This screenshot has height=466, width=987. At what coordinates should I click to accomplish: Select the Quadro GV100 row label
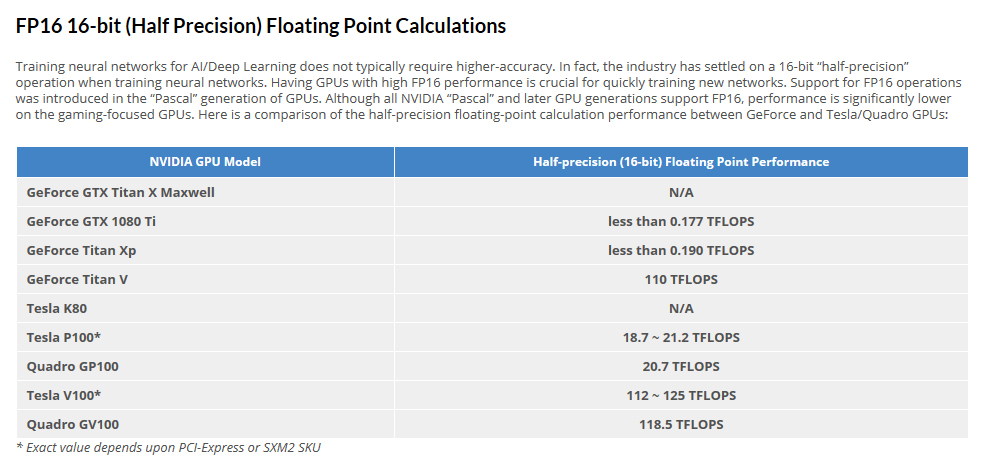click(x=75, y=424)
